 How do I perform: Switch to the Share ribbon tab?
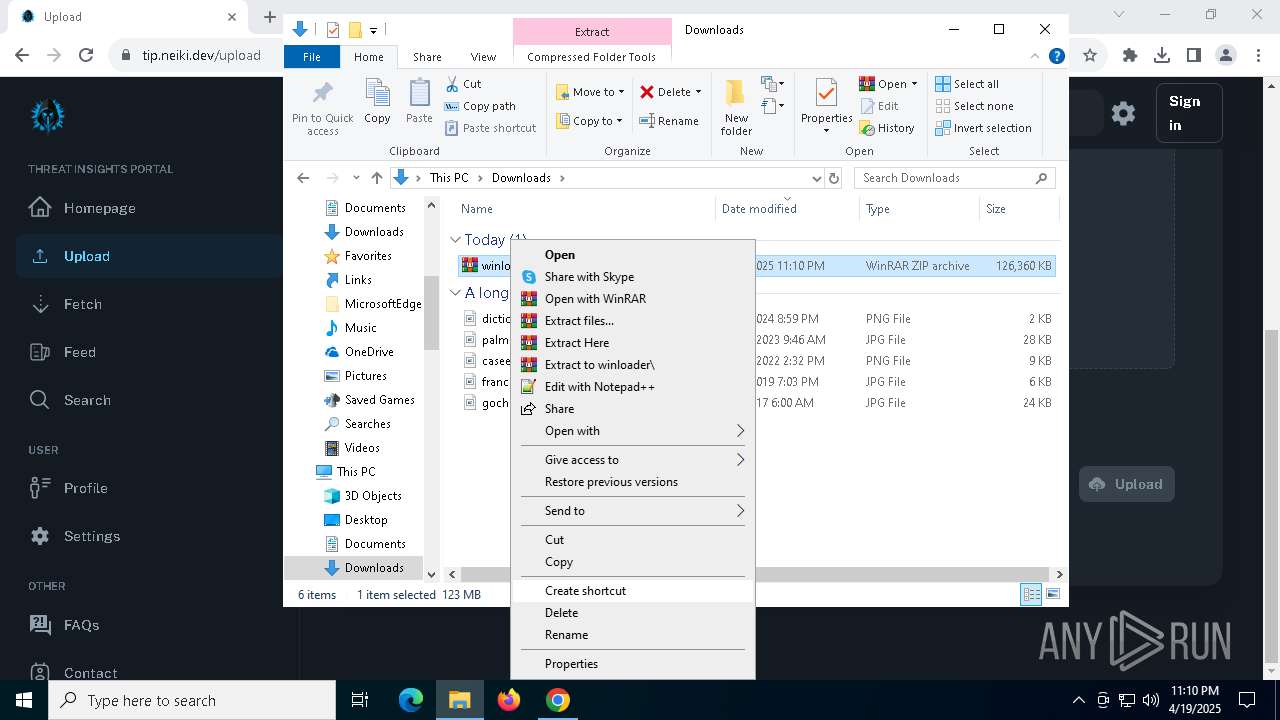click(427, 57)
